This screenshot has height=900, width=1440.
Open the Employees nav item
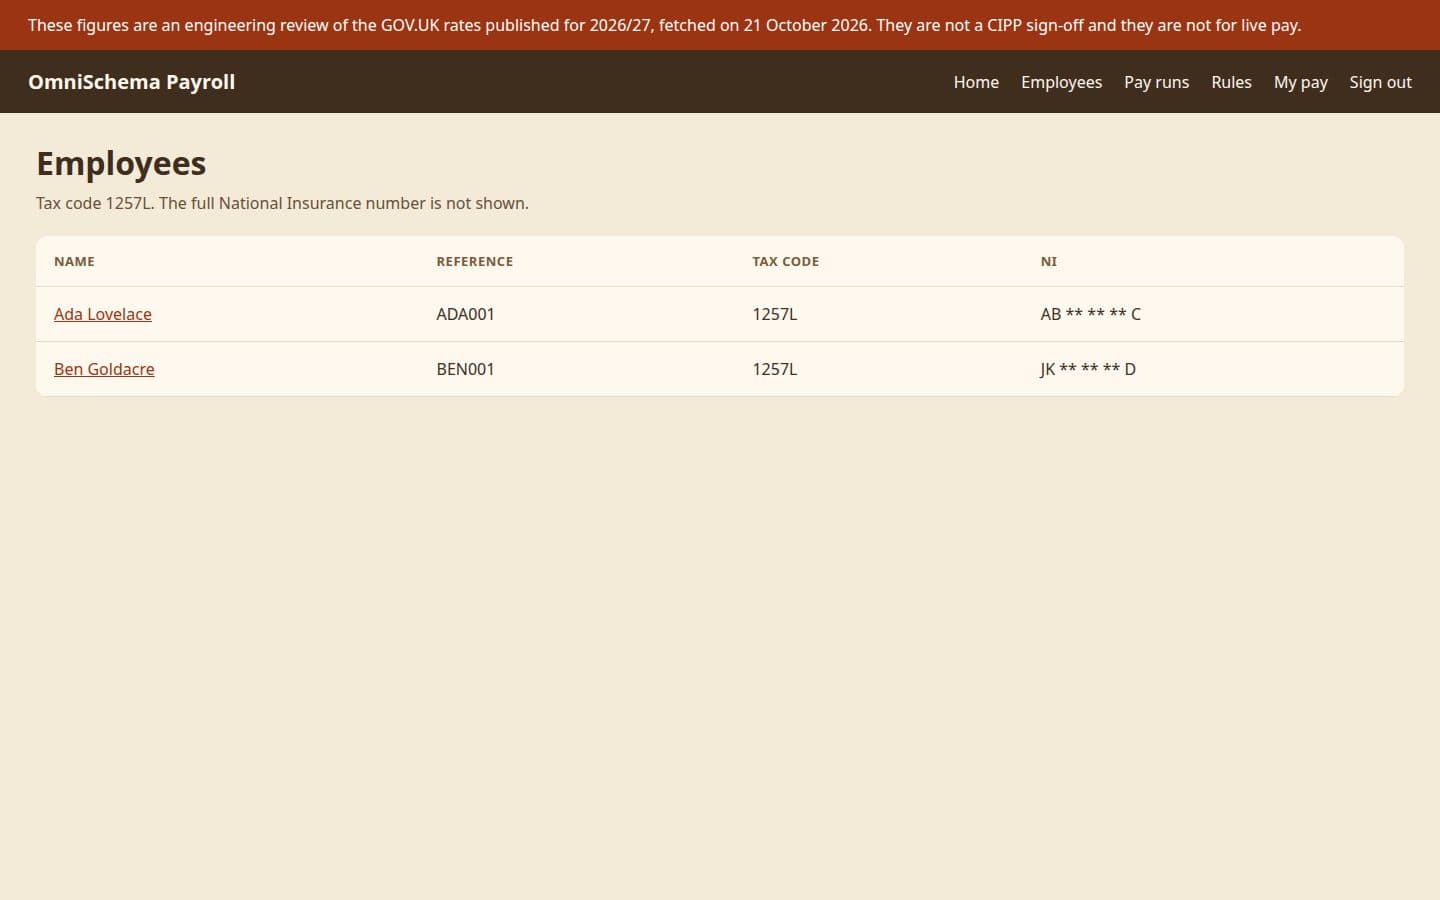point(1061,82)
